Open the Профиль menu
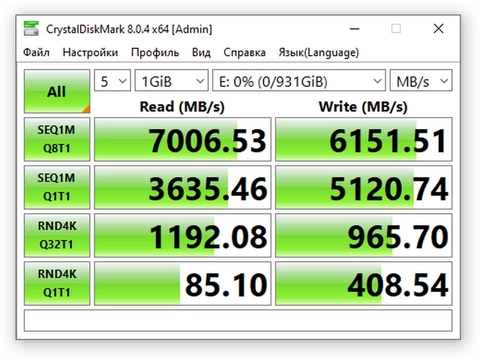Screen dimensions: 480x360 pyautogui.click(x=155, y=52)
